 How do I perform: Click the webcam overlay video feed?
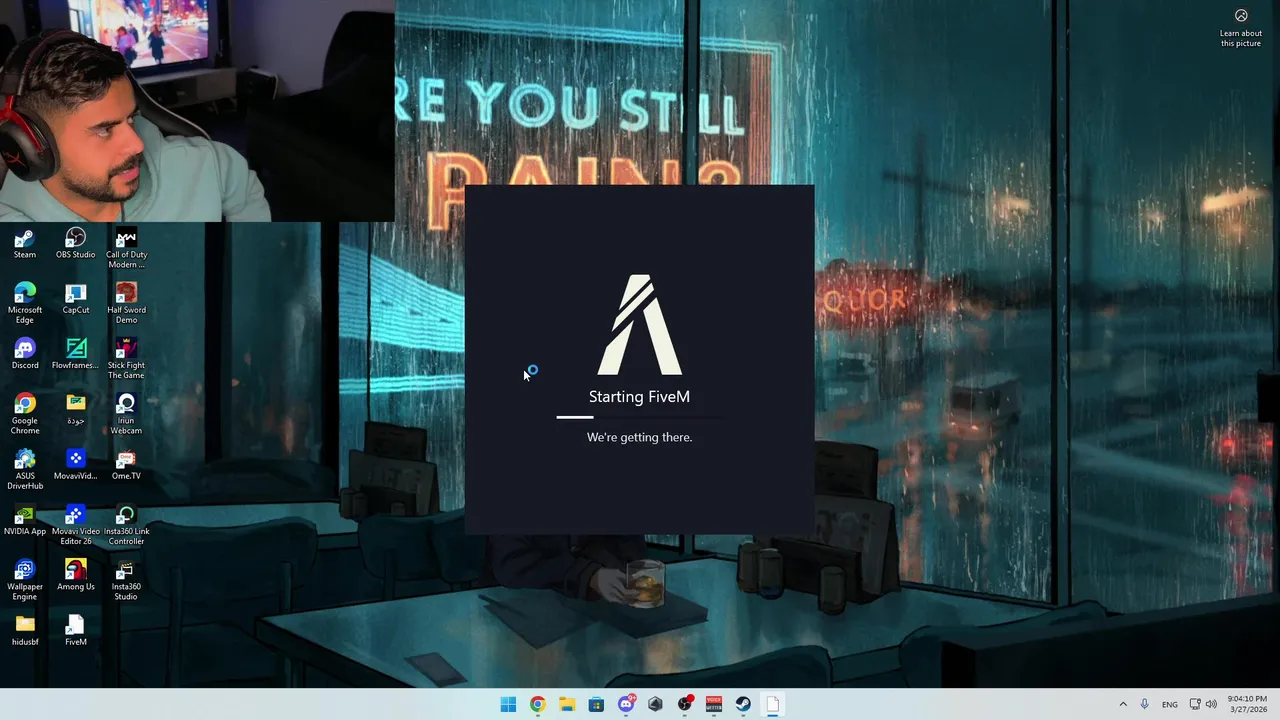click(x=197, y=110)
